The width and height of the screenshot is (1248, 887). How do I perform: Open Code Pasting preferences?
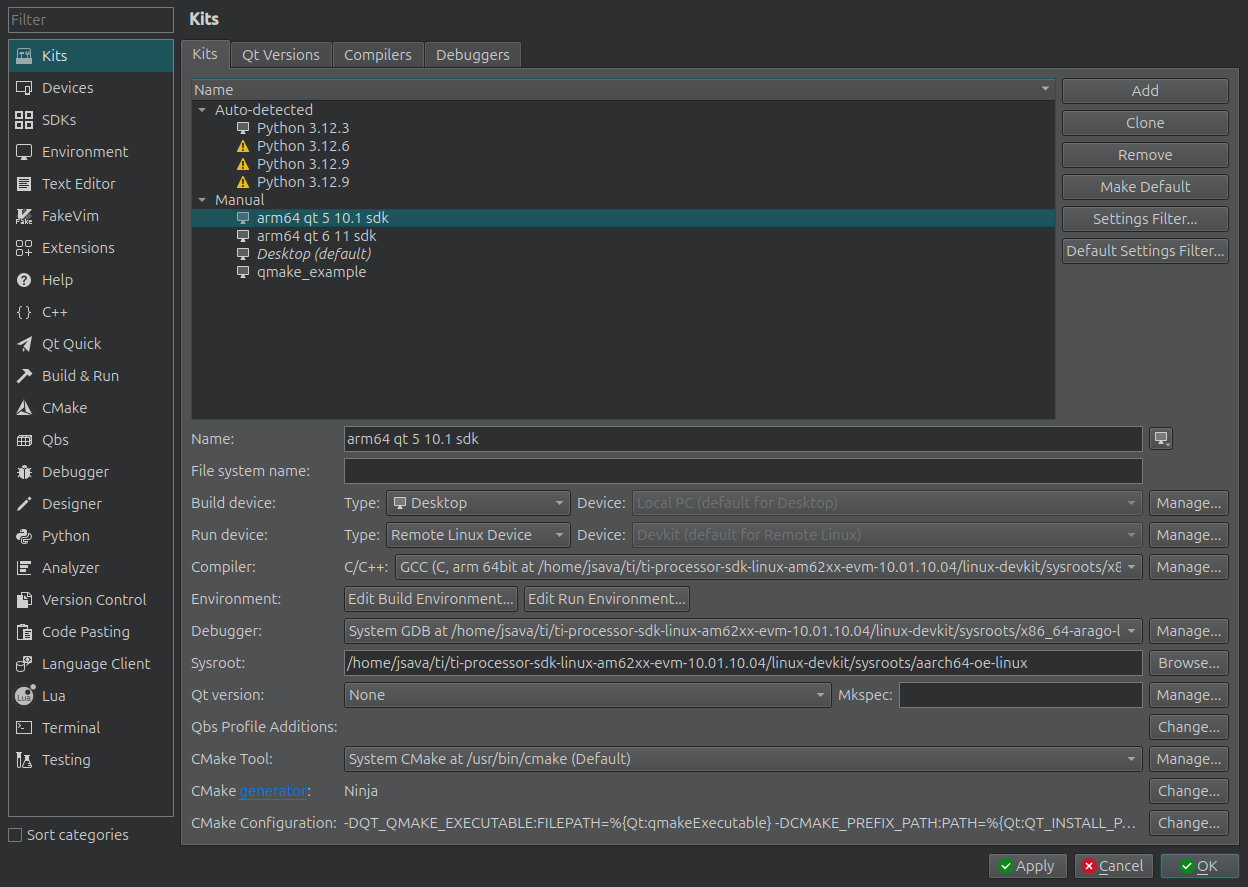[90, 632]
